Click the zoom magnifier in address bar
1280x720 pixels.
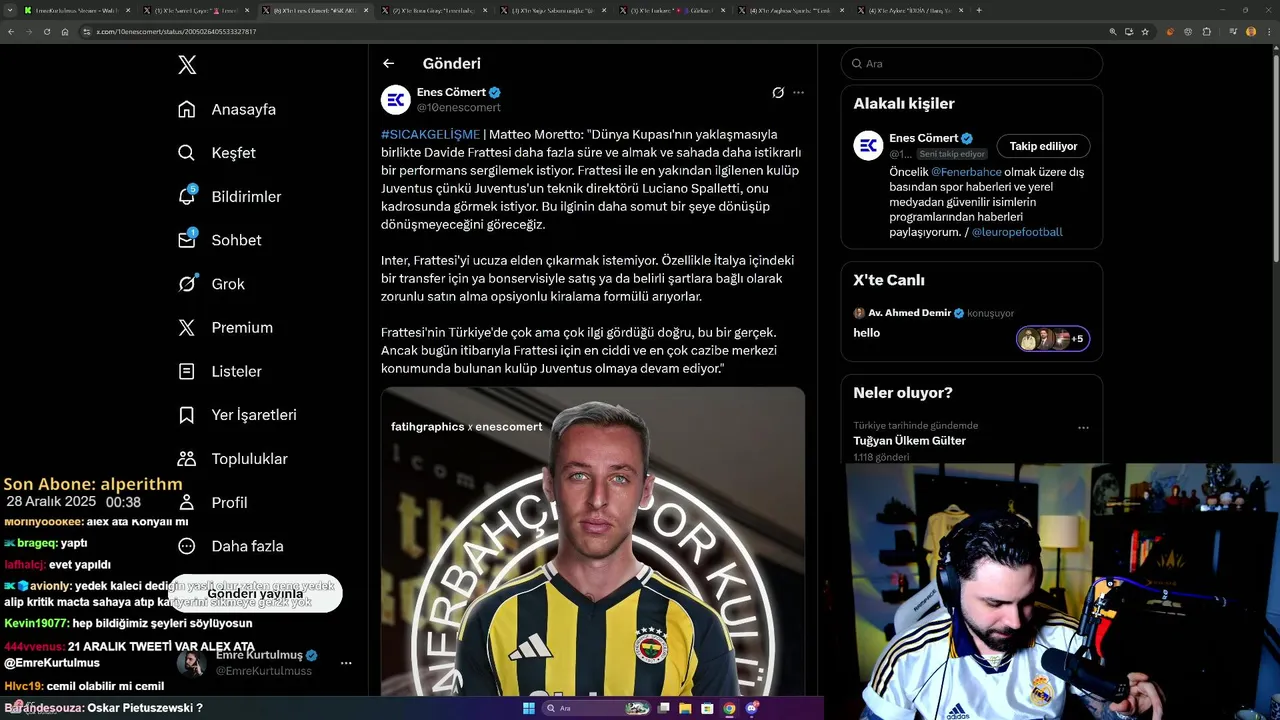point(1113,32)
